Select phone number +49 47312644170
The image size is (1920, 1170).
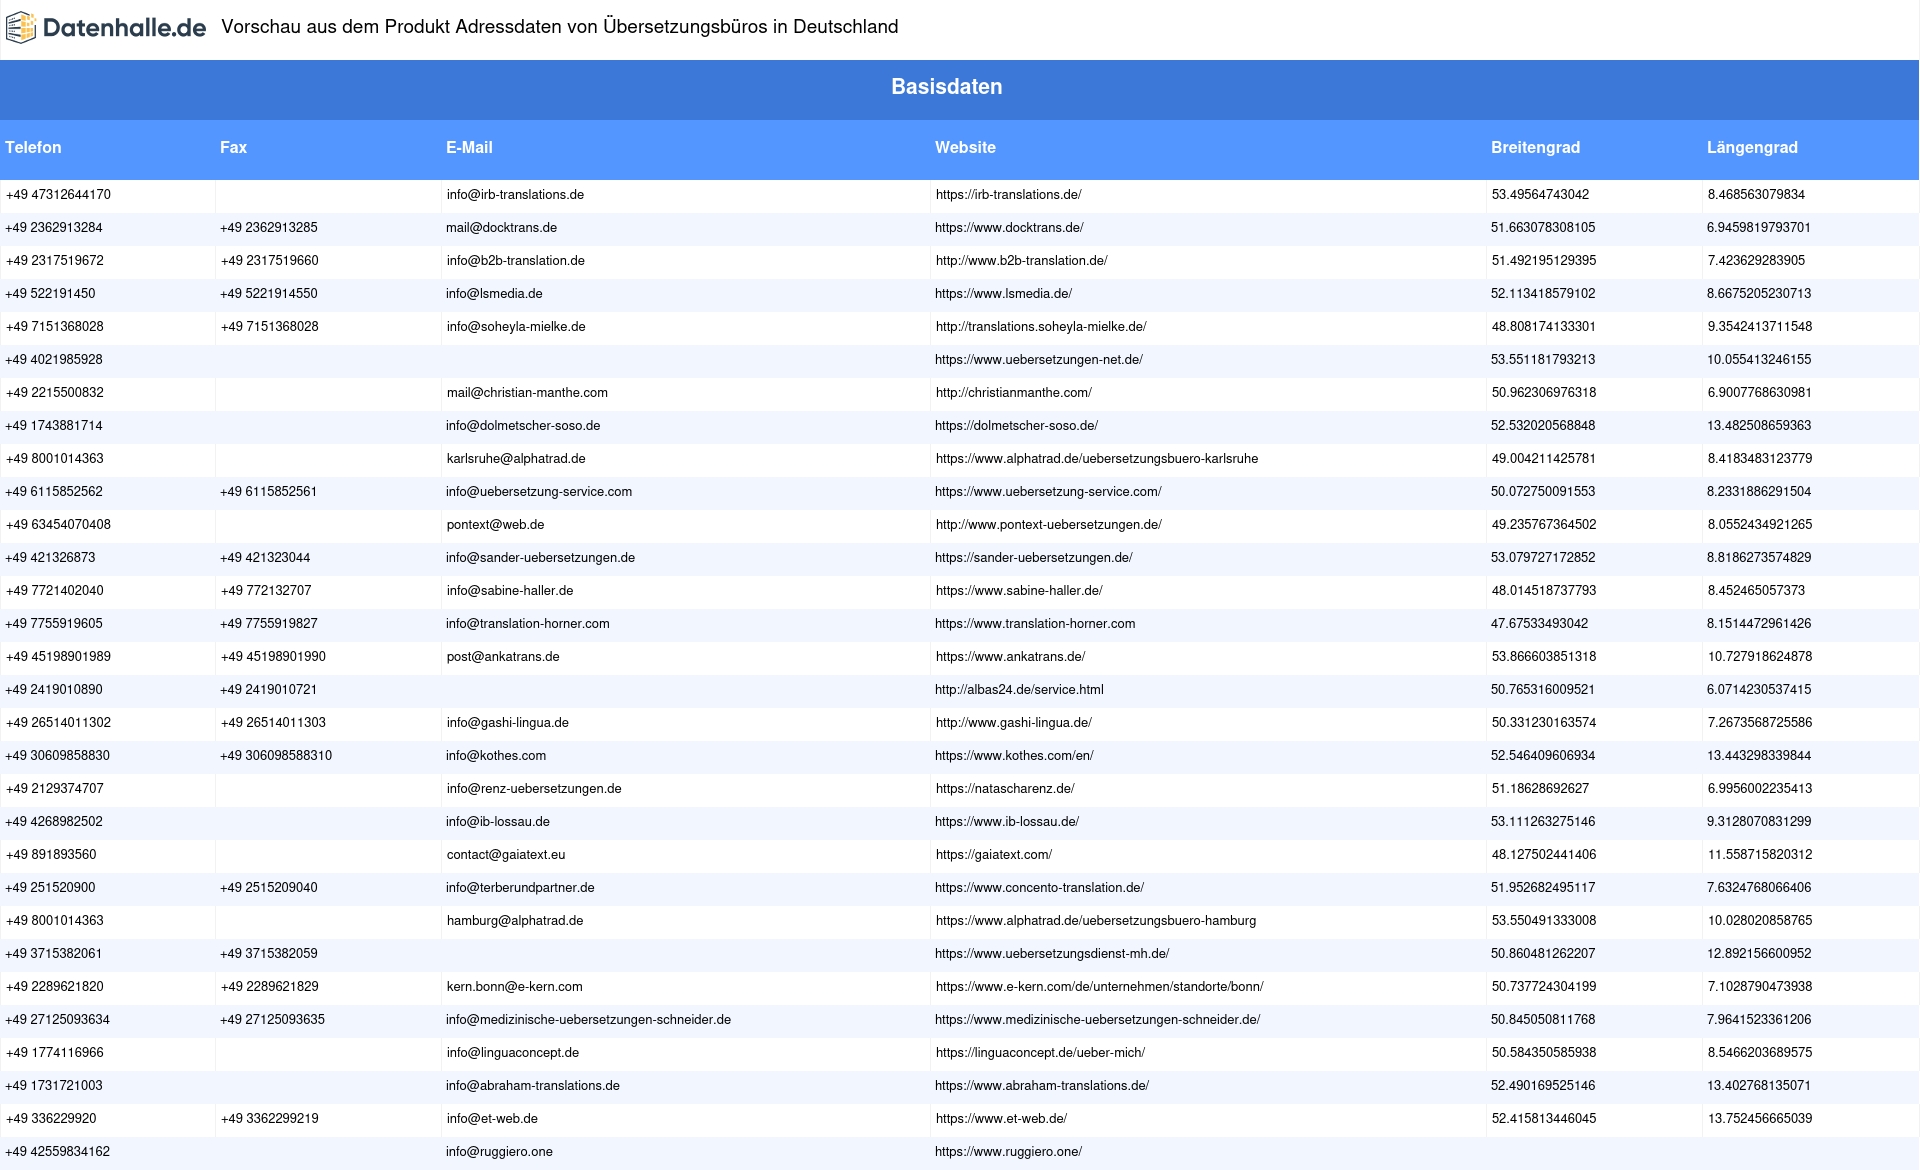click(58, 195)
